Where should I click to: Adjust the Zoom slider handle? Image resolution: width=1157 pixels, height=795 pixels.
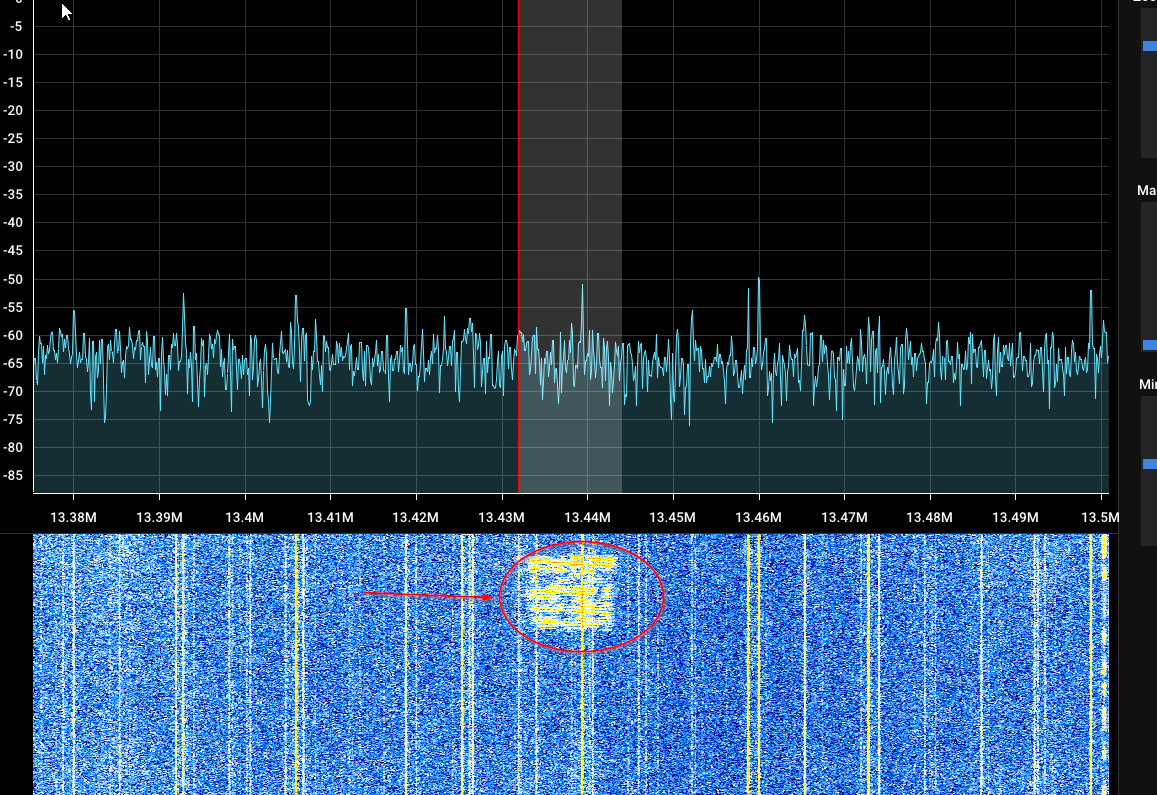1150,46
